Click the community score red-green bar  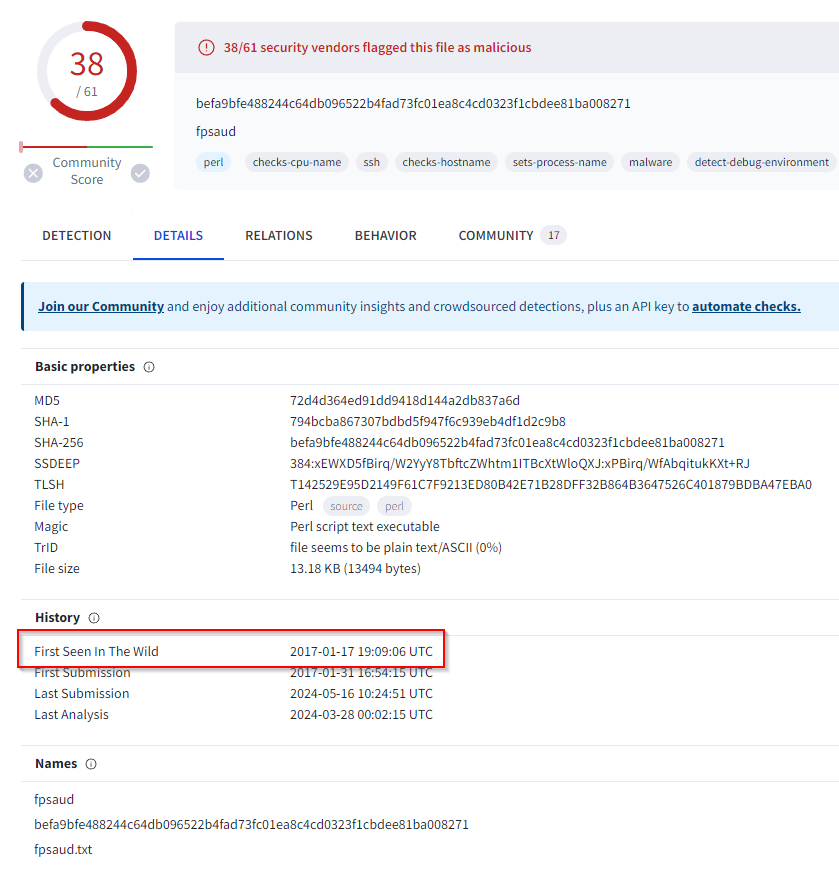click(87, 147)
